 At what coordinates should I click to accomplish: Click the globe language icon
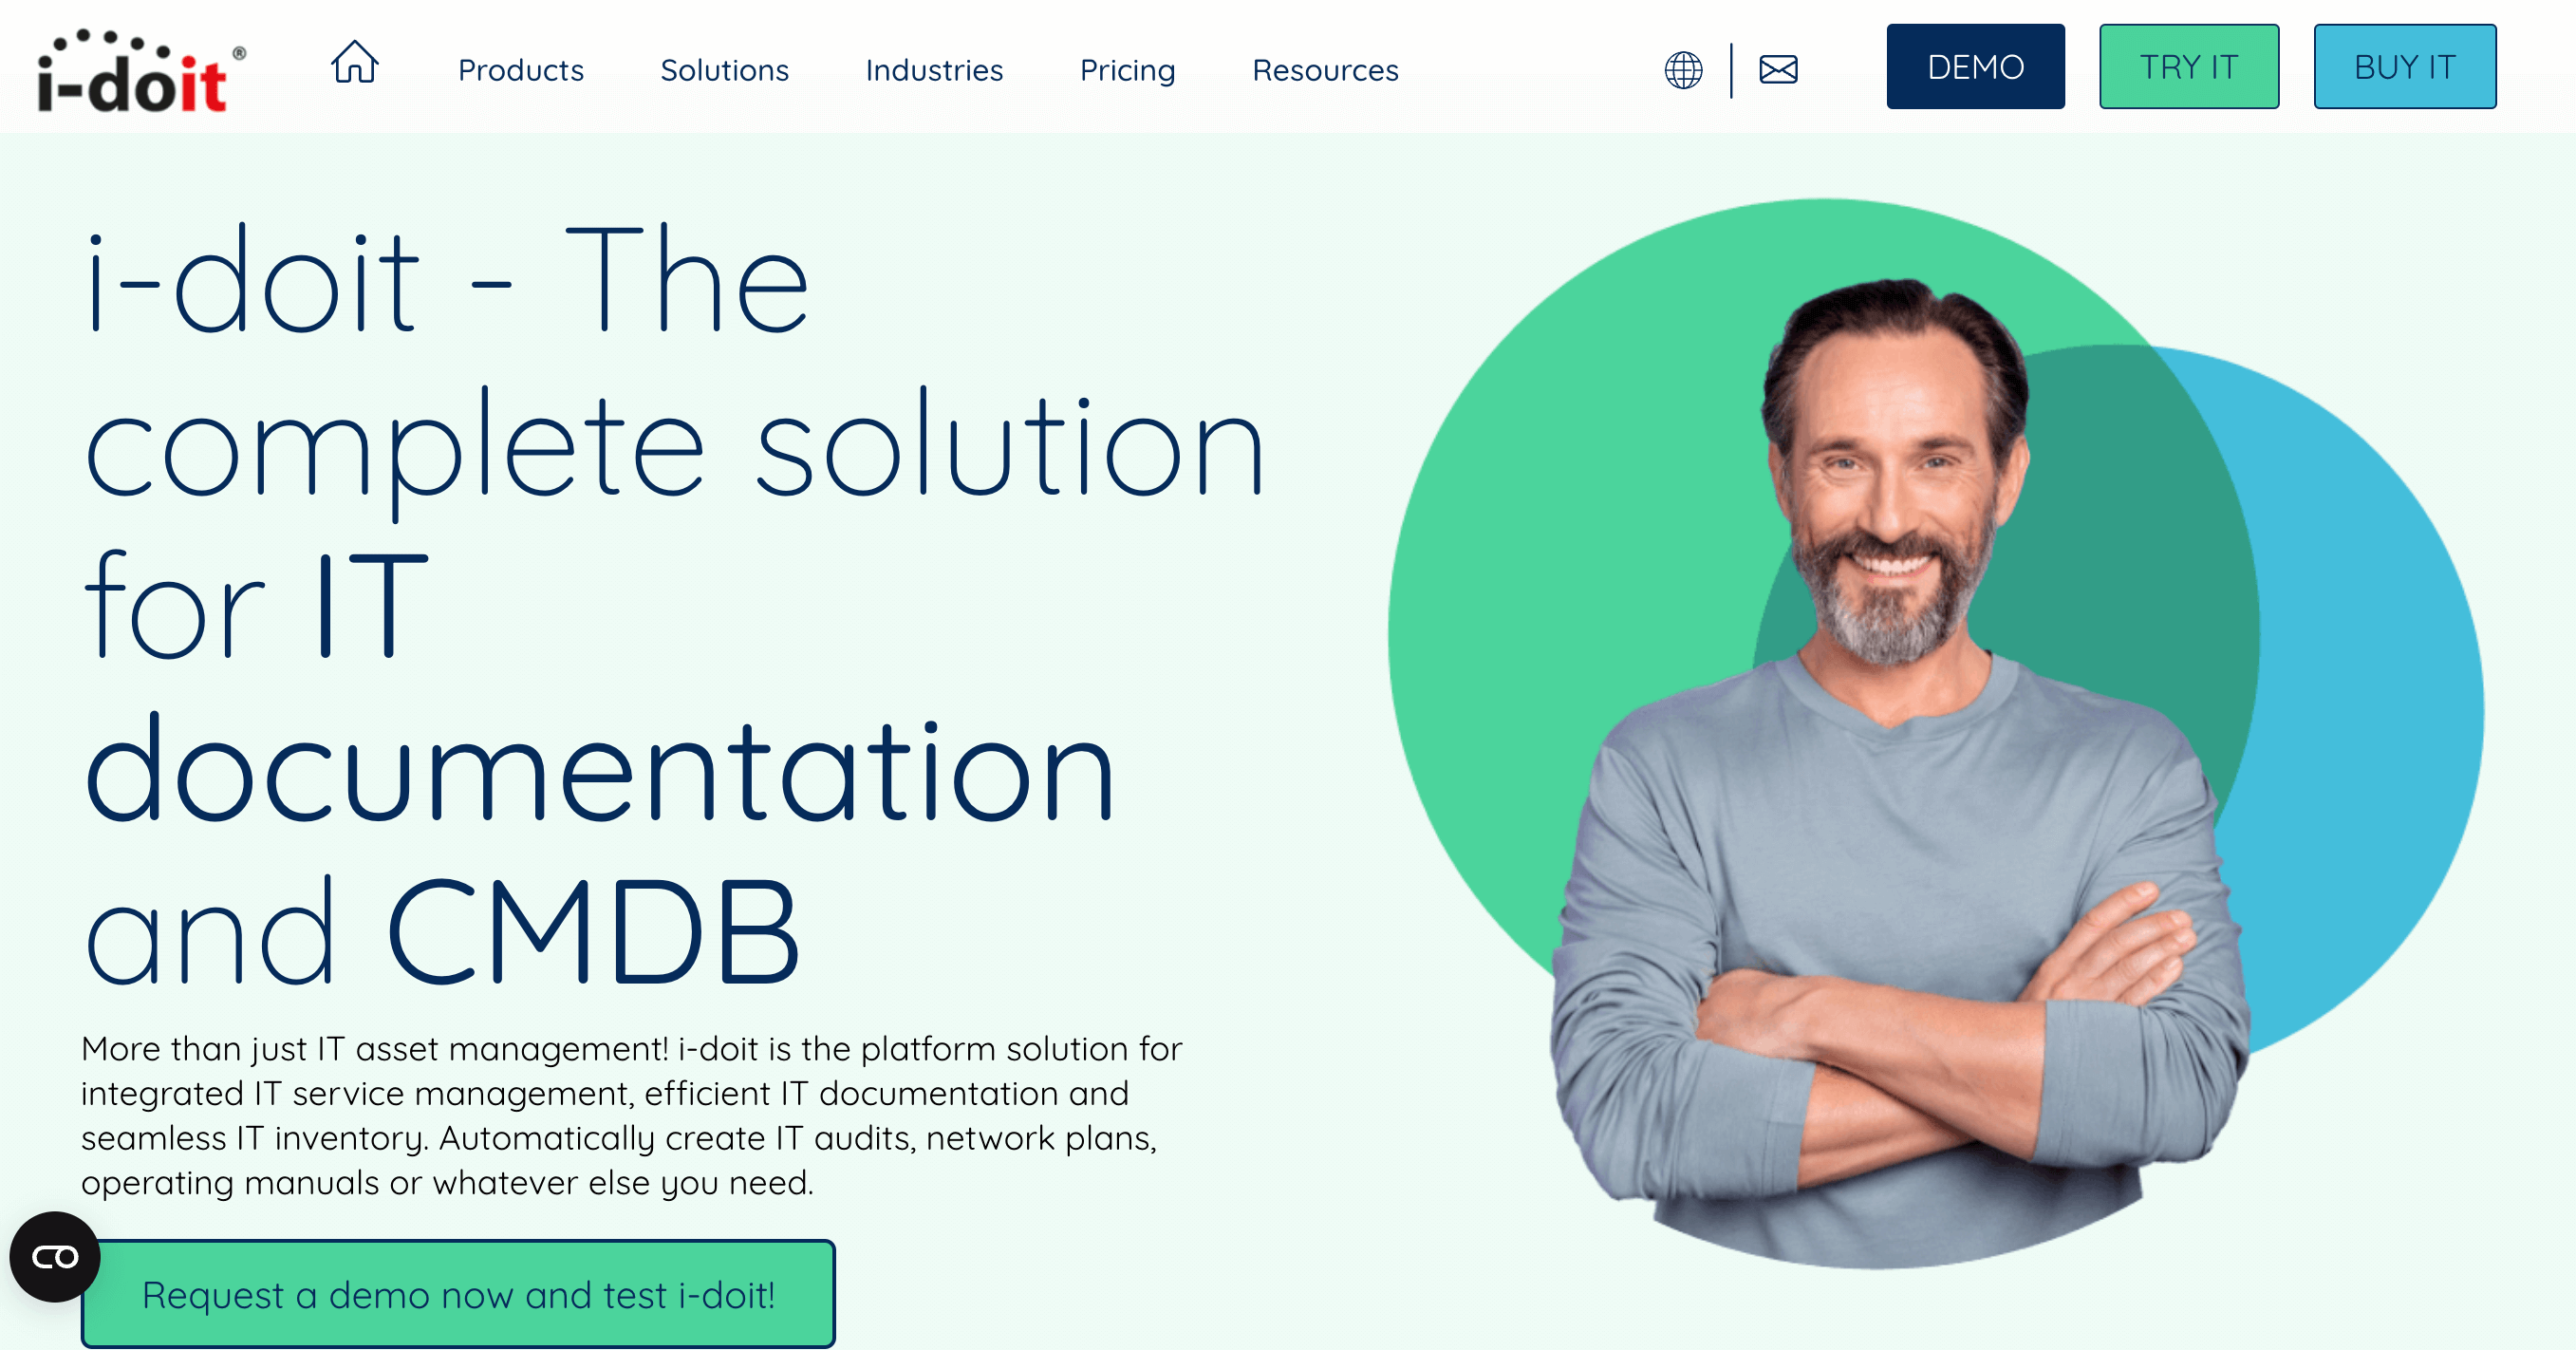tap(1683, 69)
